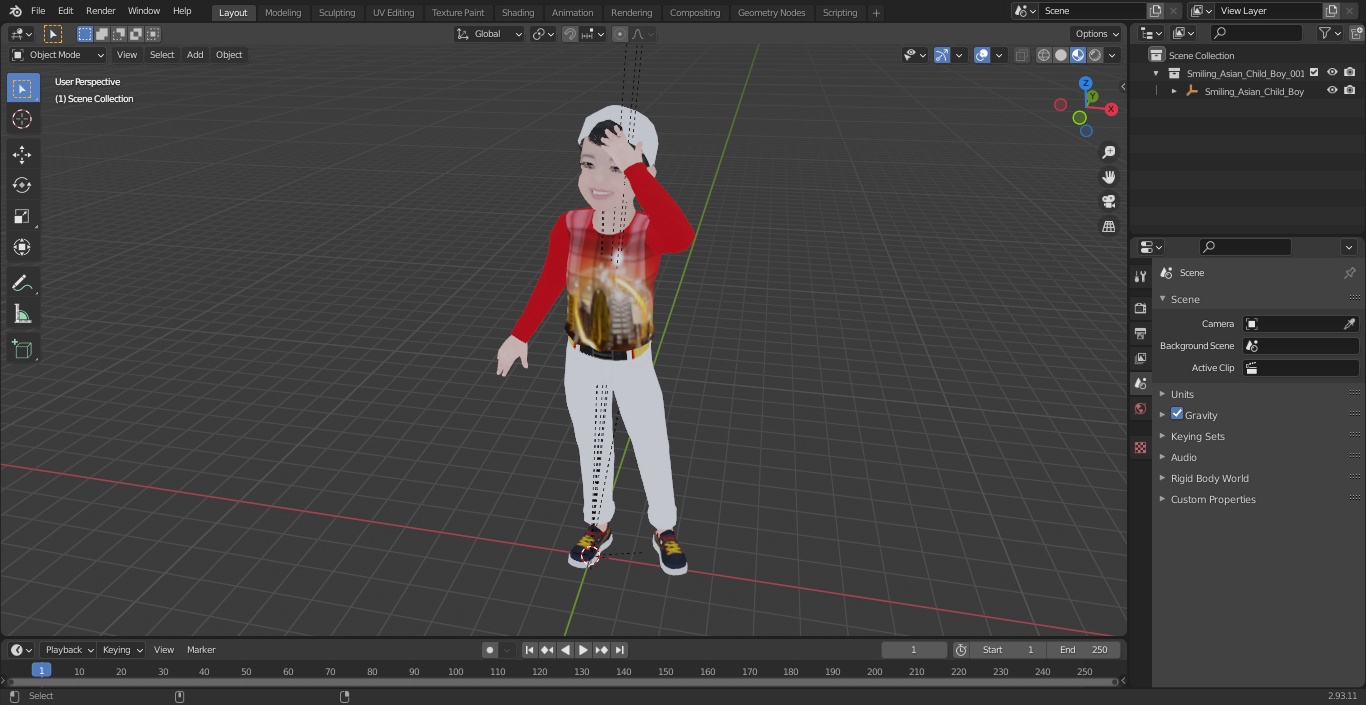The image size is (1366, 705).
Task: Select the Rotate tool
Action: tap(22, 185)
